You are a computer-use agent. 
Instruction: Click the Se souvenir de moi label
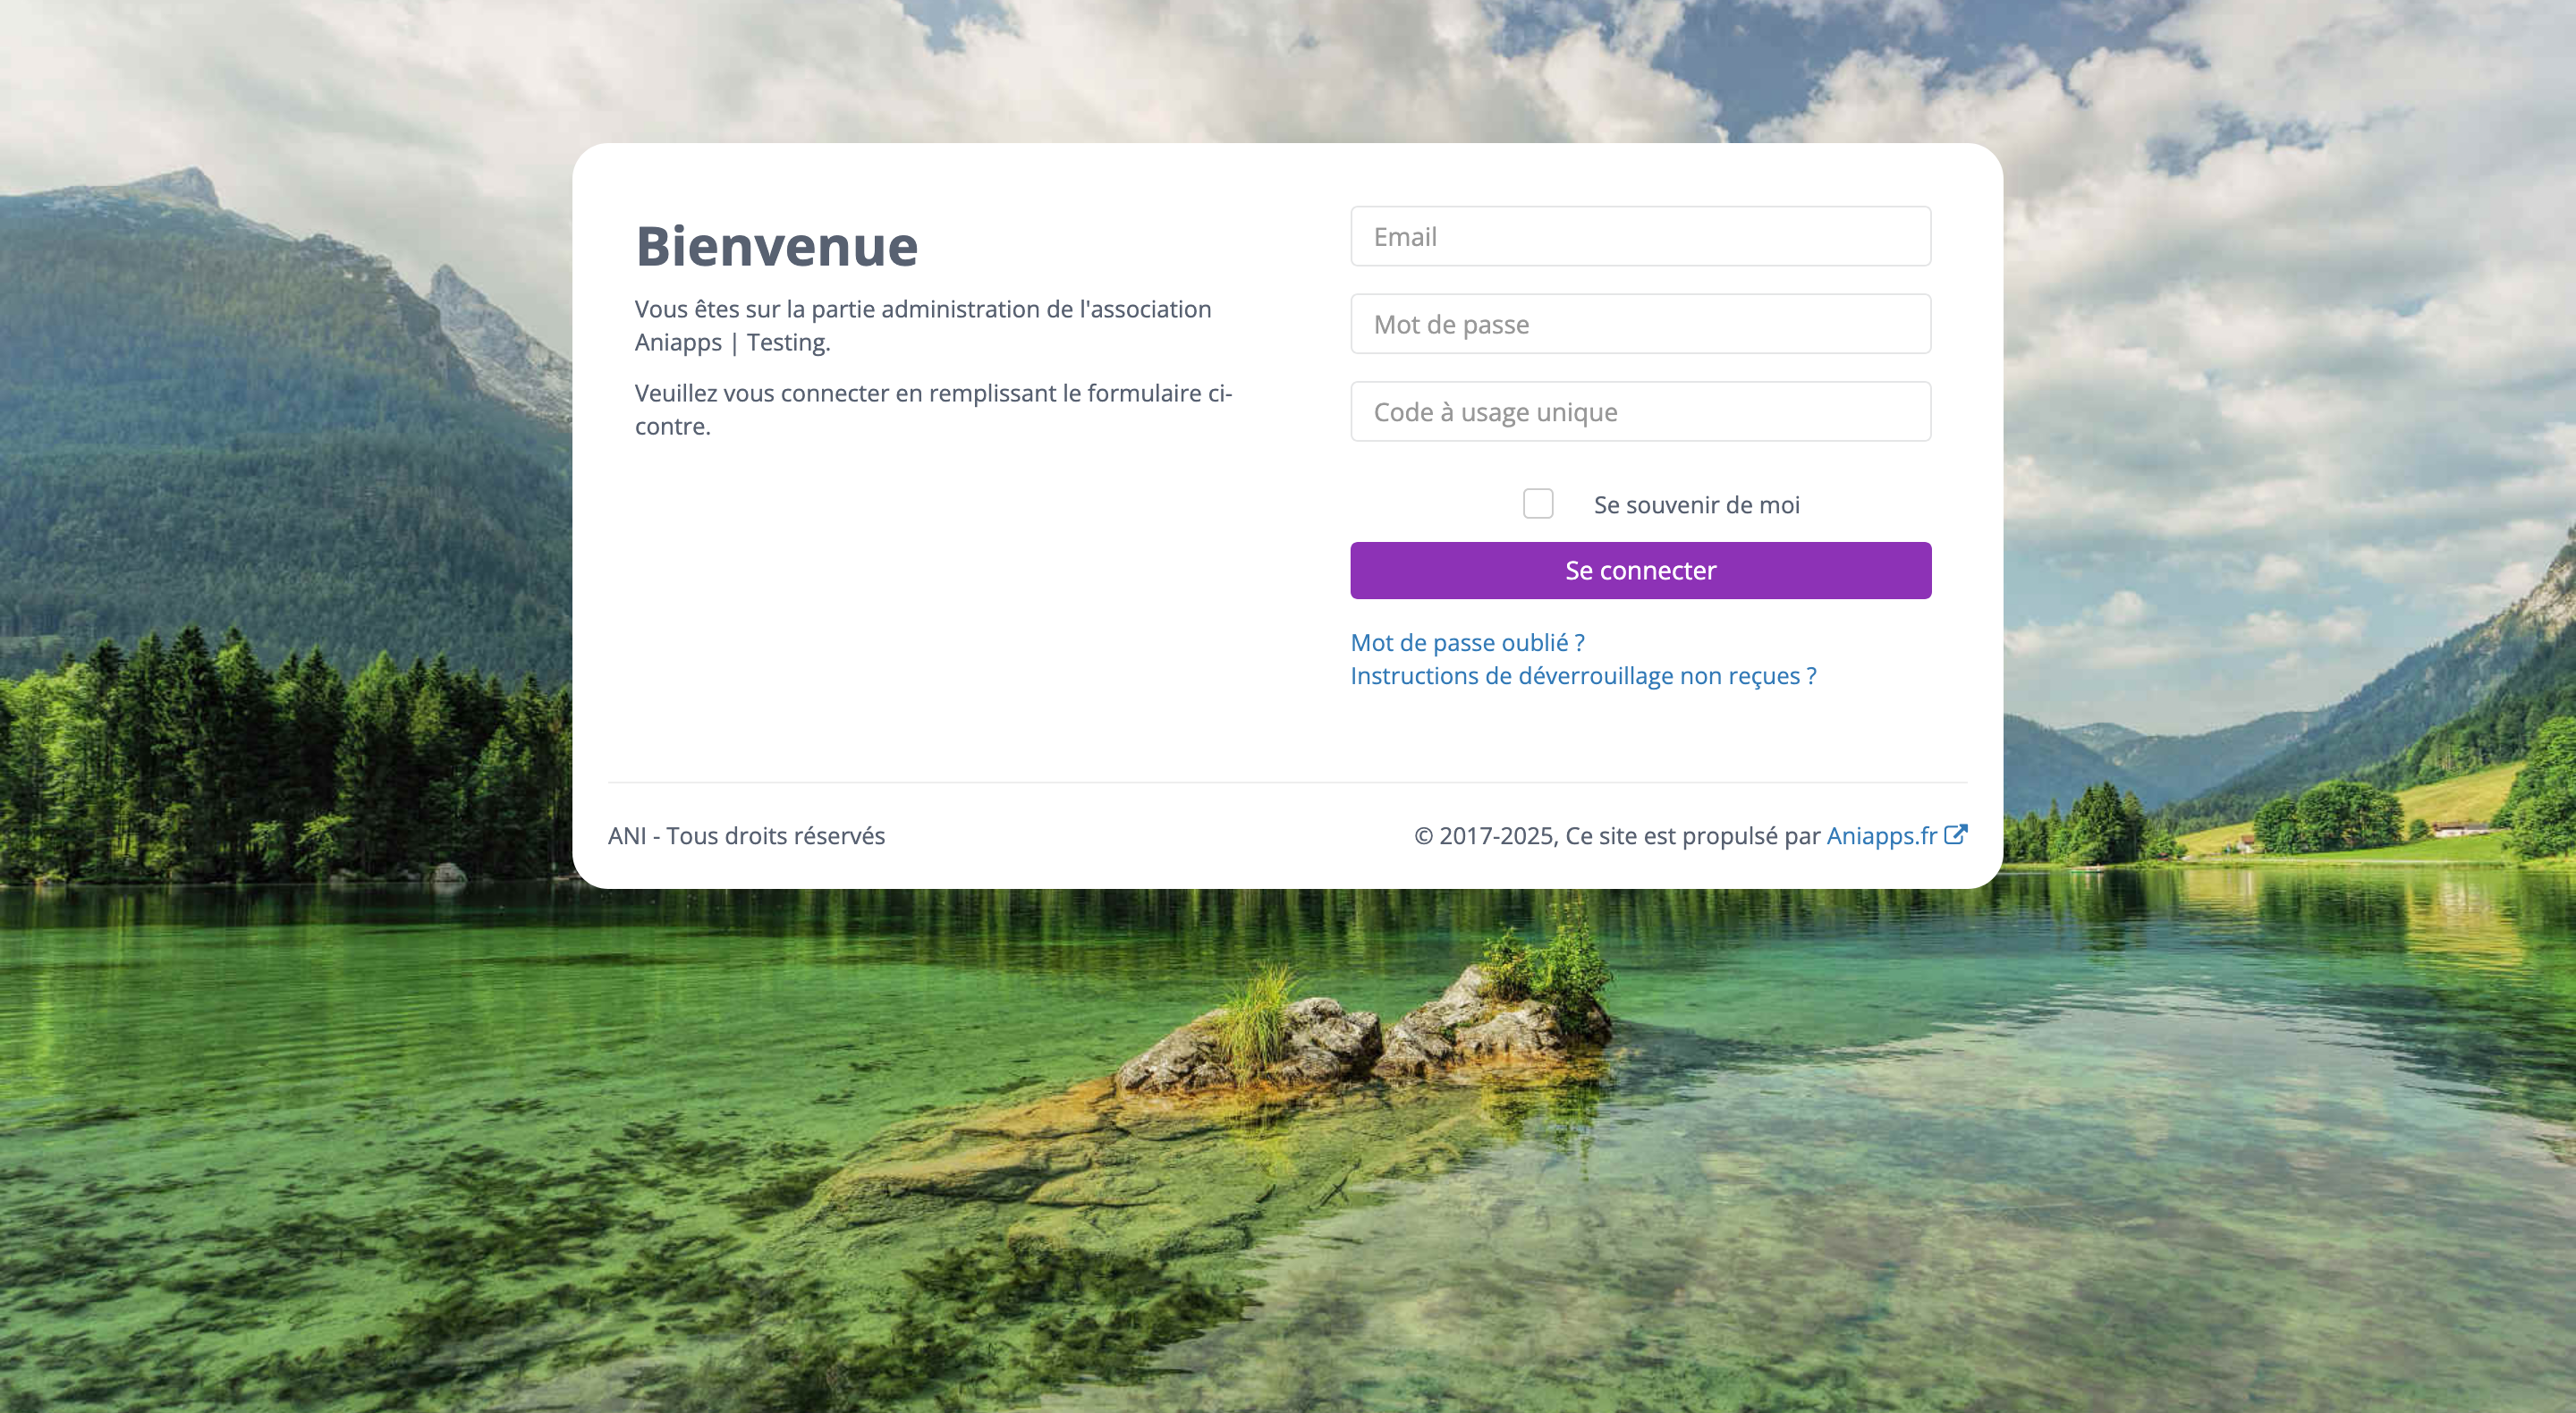1696,505
